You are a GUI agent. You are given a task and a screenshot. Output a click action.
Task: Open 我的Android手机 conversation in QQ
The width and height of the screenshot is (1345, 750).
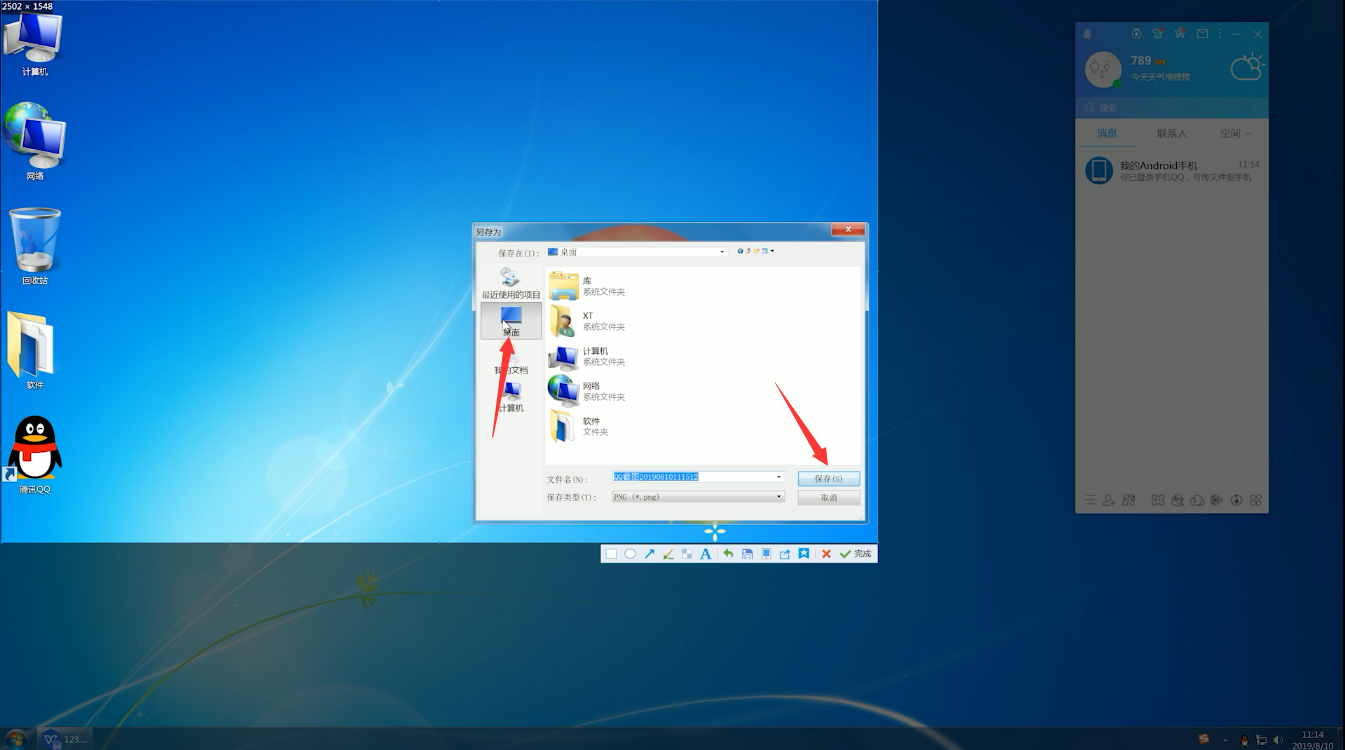(x=1171, y=171)
